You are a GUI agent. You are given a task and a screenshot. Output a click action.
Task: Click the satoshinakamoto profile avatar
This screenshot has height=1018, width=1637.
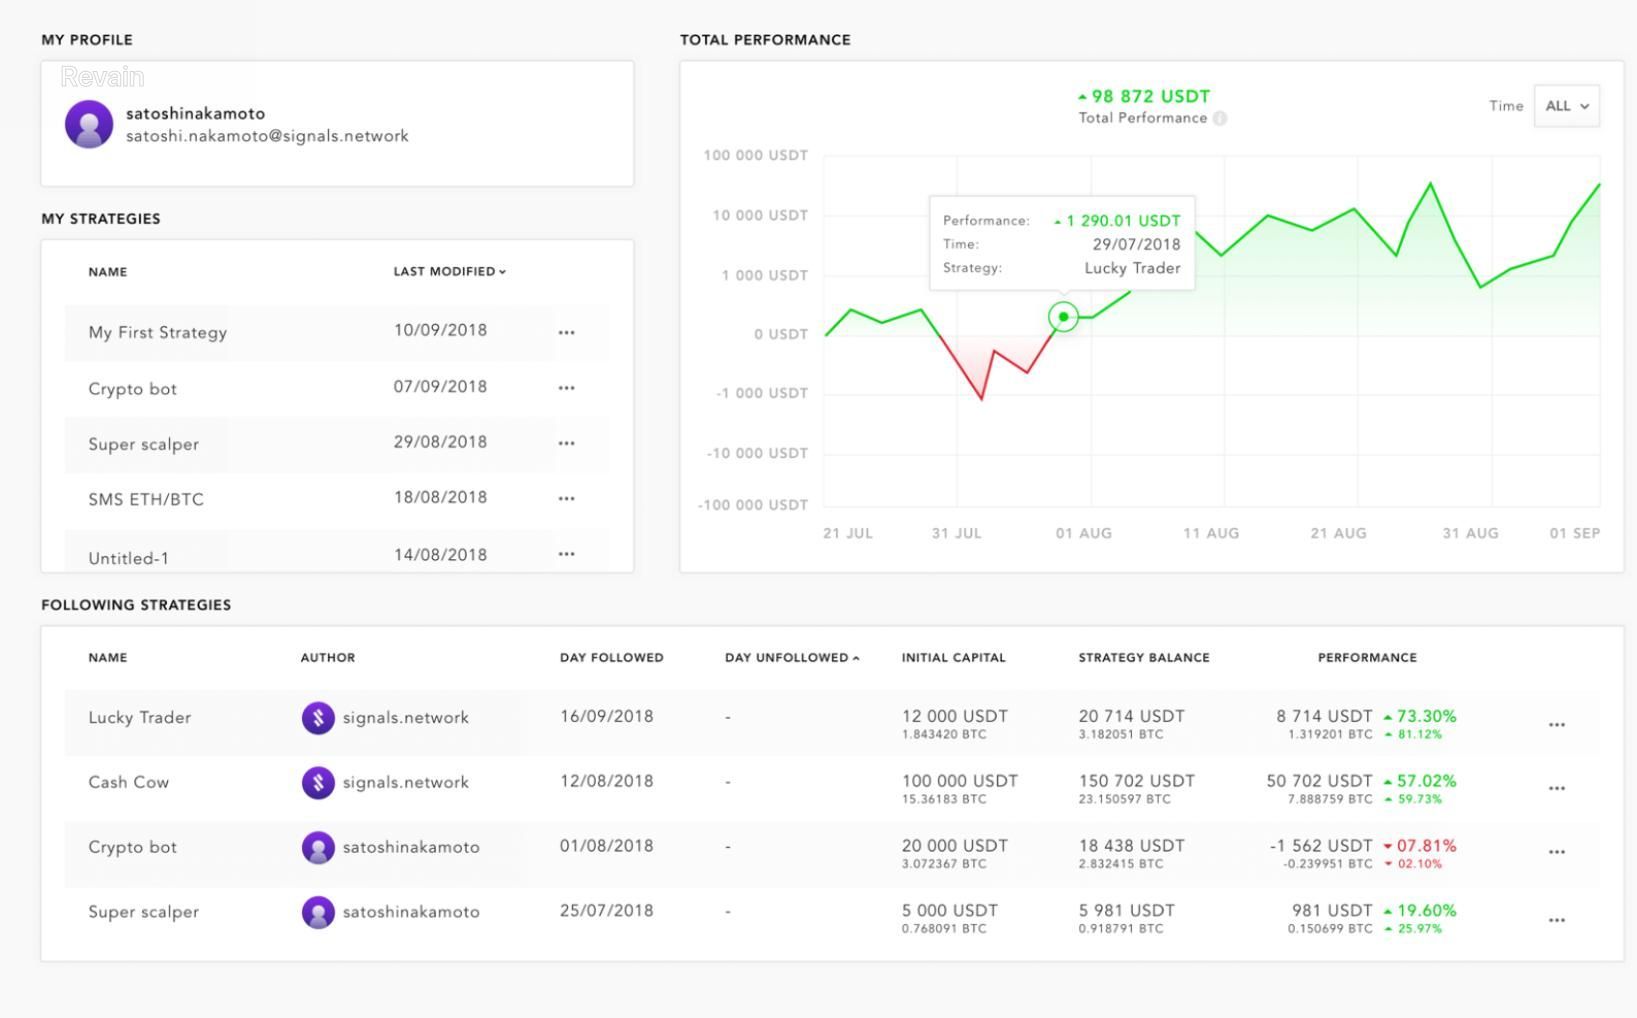click(x=89, y=125)
